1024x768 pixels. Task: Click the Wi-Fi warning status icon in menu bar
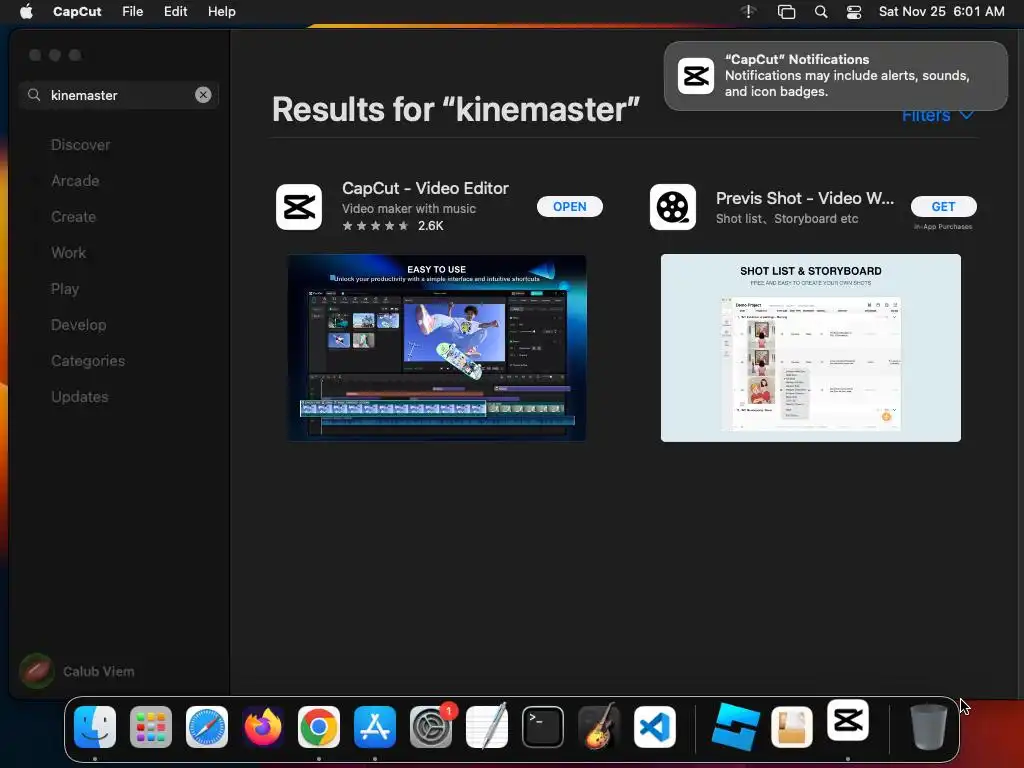[748, 12]
